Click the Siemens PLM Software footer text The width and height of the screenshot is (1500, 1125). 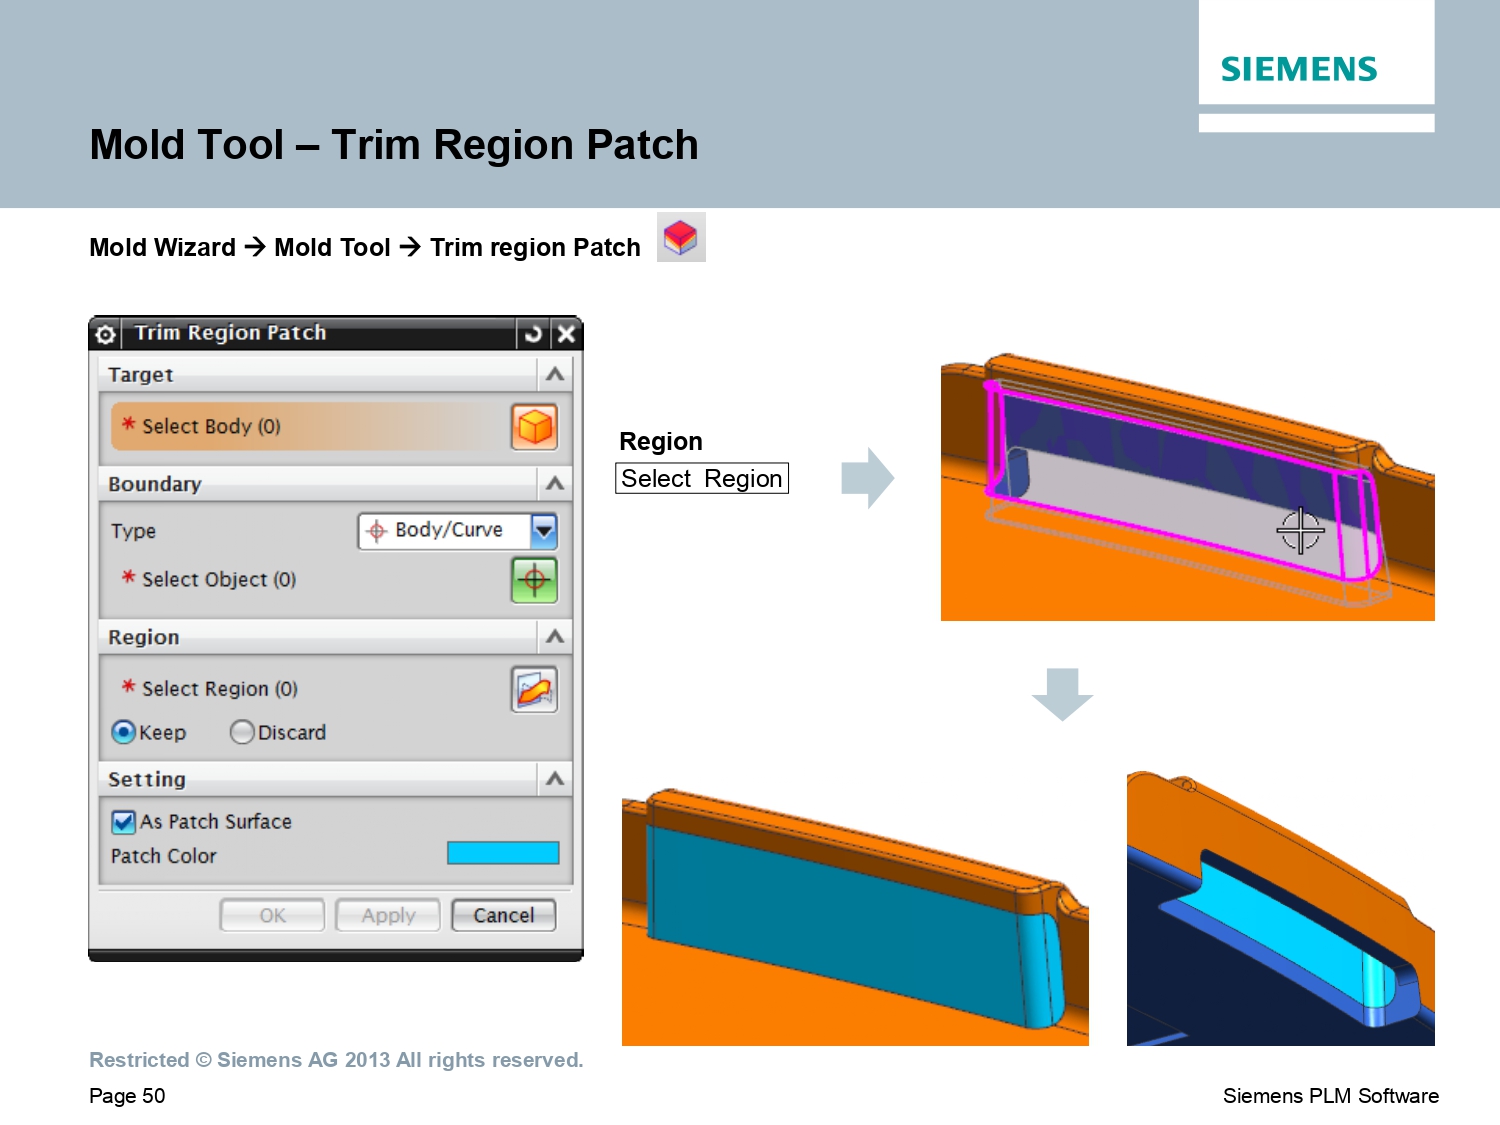pos(1331,1096)
